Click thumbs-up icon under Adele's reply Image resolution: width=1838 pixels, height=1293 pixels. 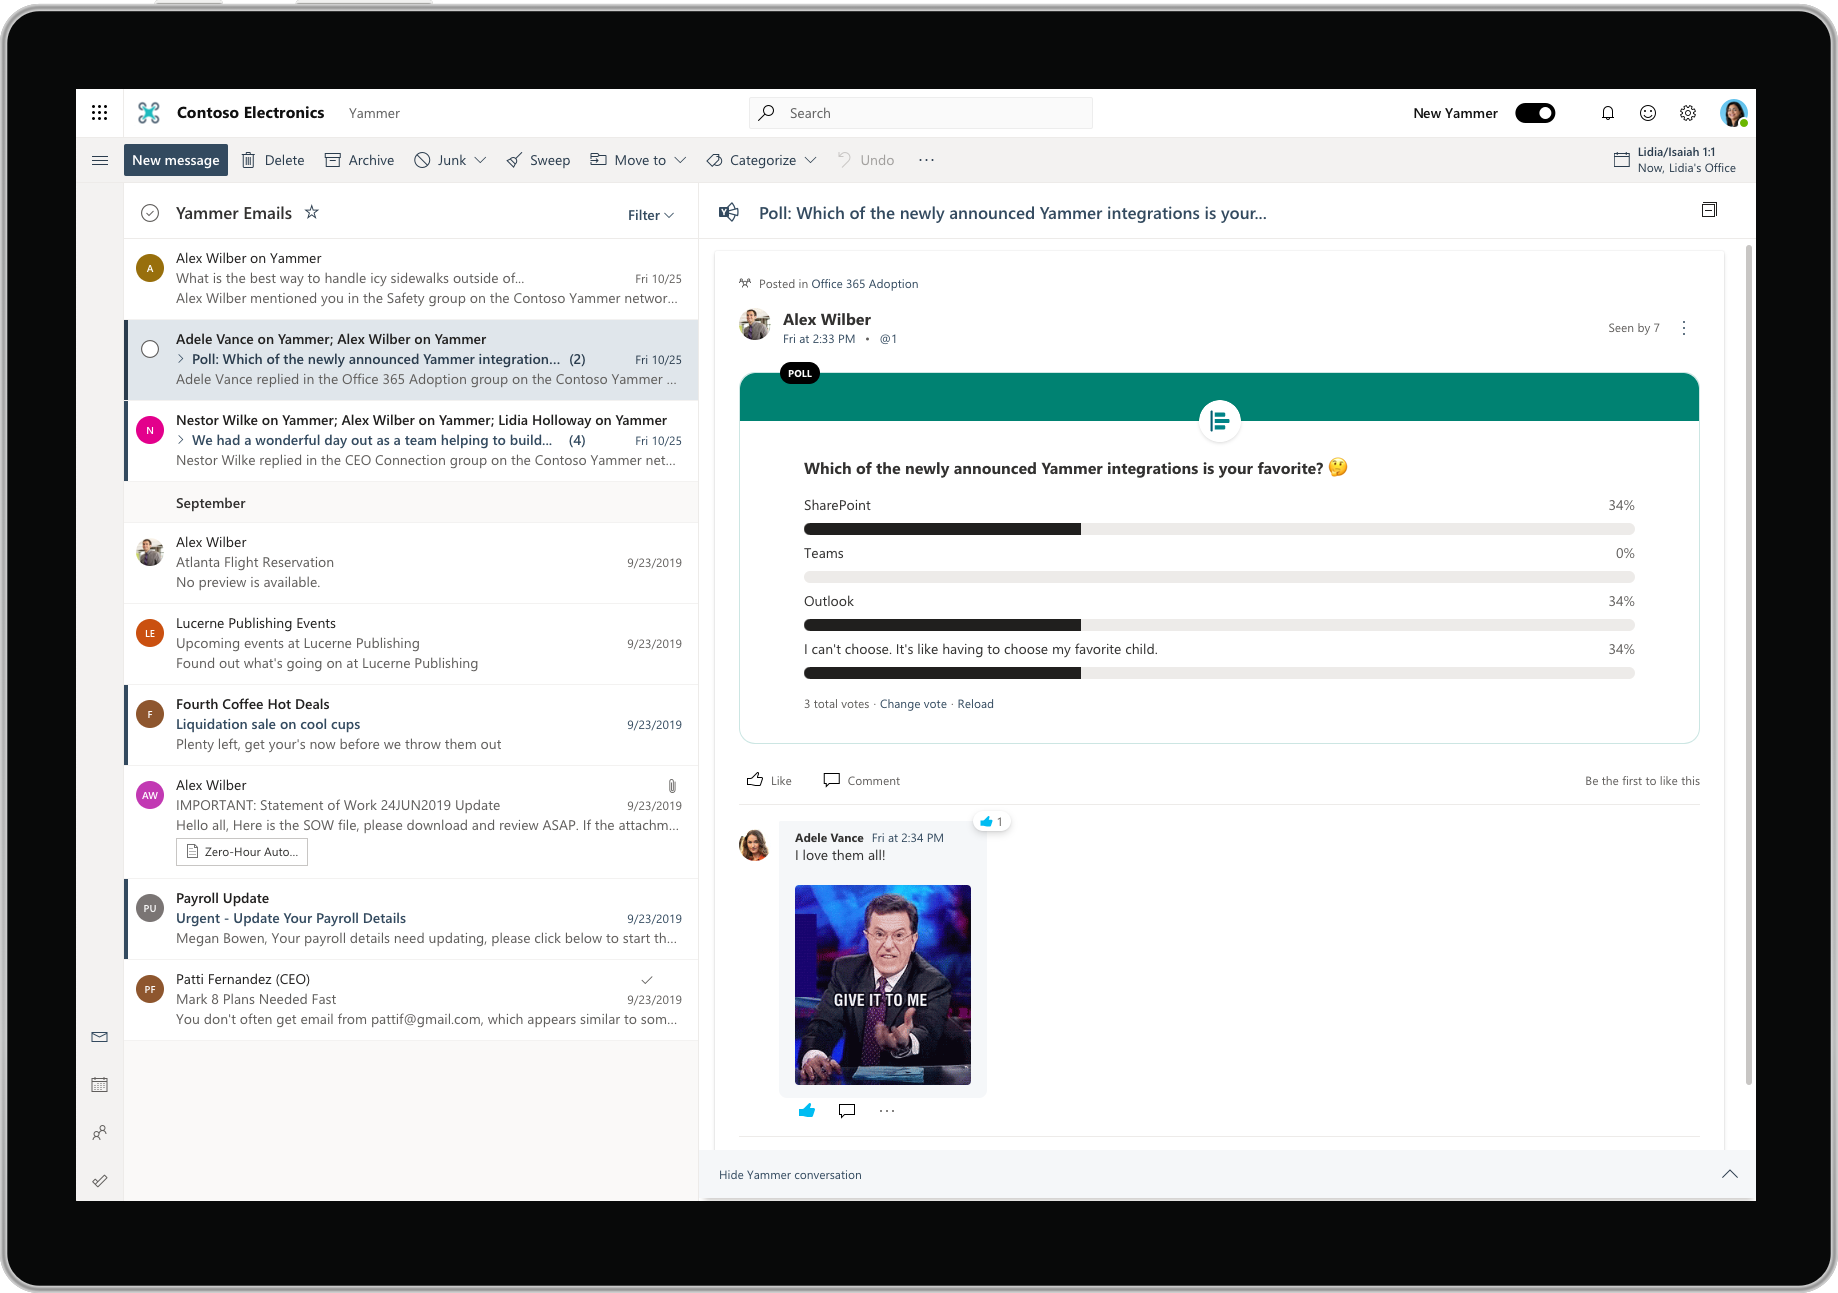point(807,1110)
